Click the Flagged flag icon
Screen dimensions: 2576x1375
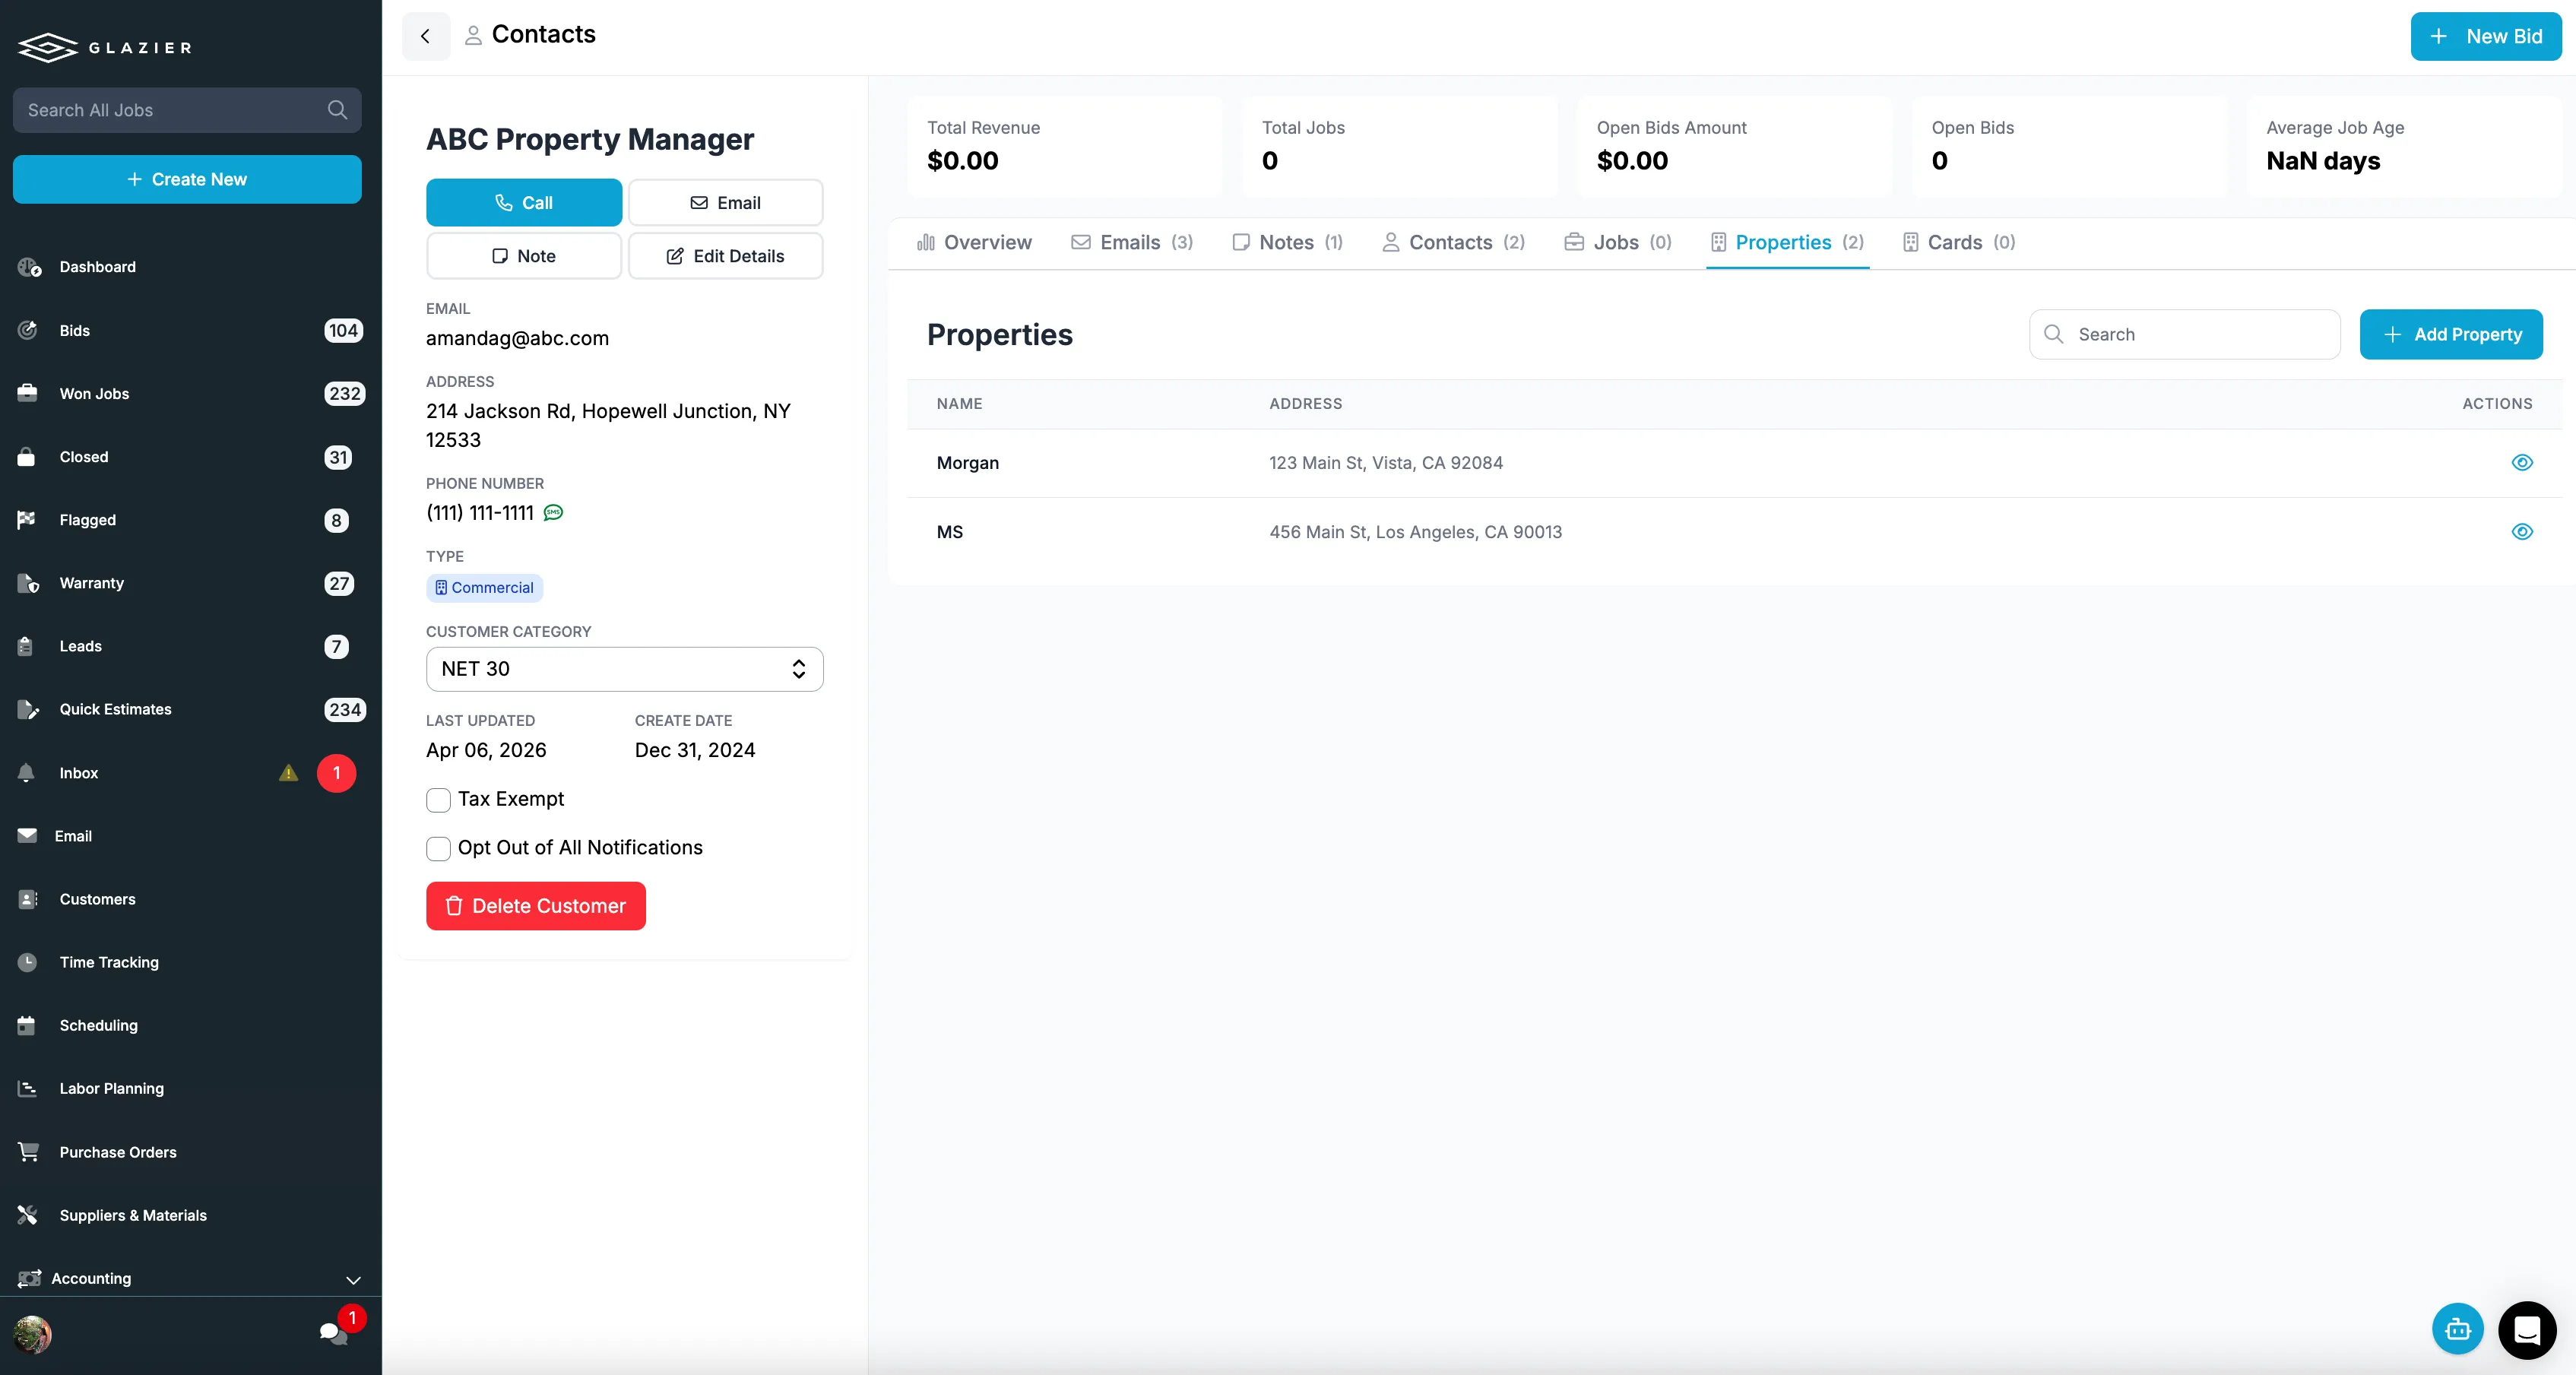click(x=27, y=520)
